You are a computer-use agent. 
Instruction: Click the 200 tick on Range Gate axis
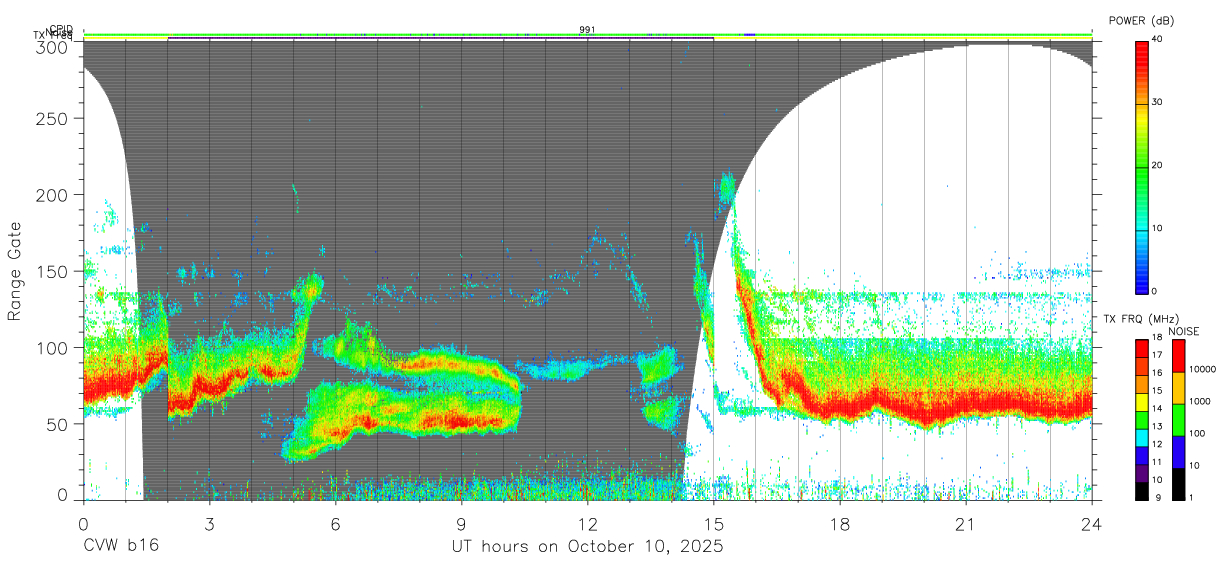tap(53, 195)
